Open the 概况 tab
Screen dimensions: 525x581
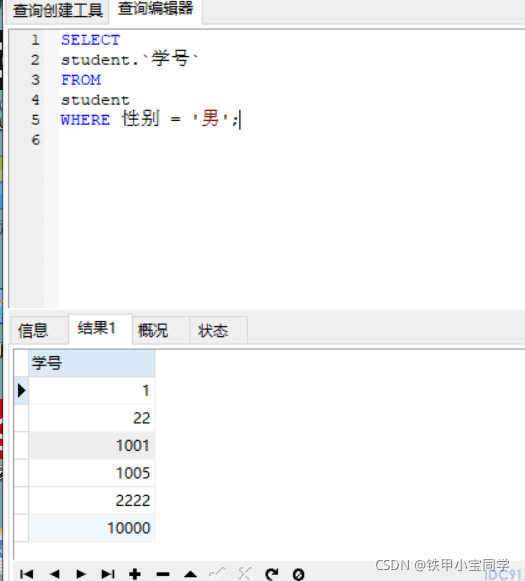(153, 330)
